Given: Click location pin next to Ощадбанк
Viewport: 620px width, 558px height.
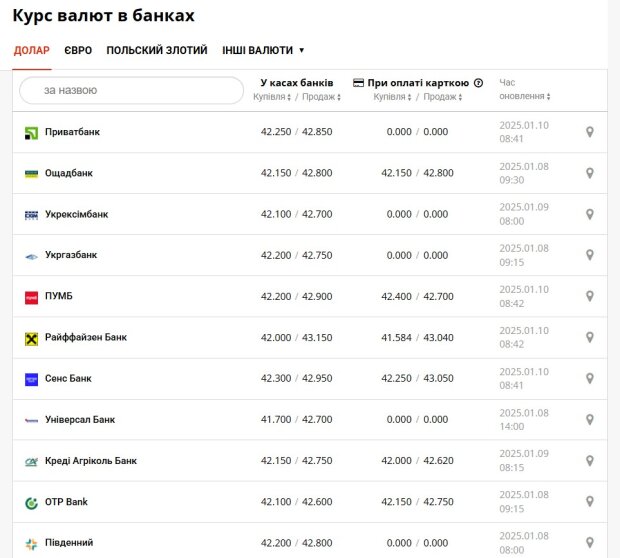Looking at the screenshot, I should point(590,173).
